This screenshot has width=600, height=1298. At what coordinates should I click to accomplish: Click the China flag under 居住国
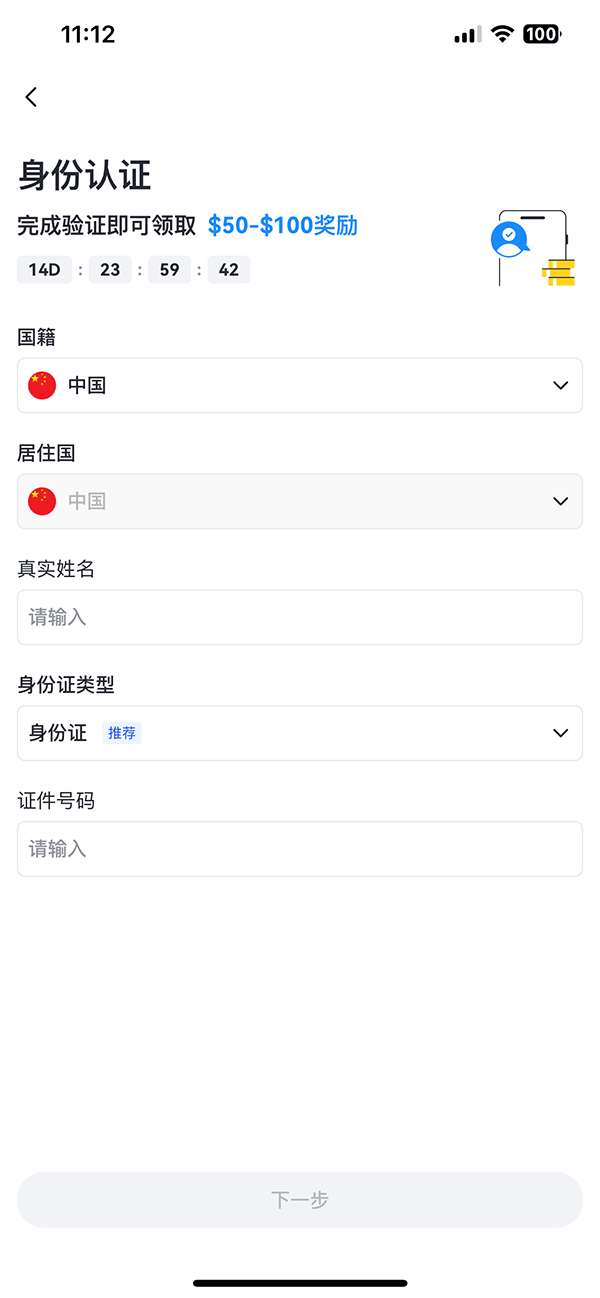(41, 501)
